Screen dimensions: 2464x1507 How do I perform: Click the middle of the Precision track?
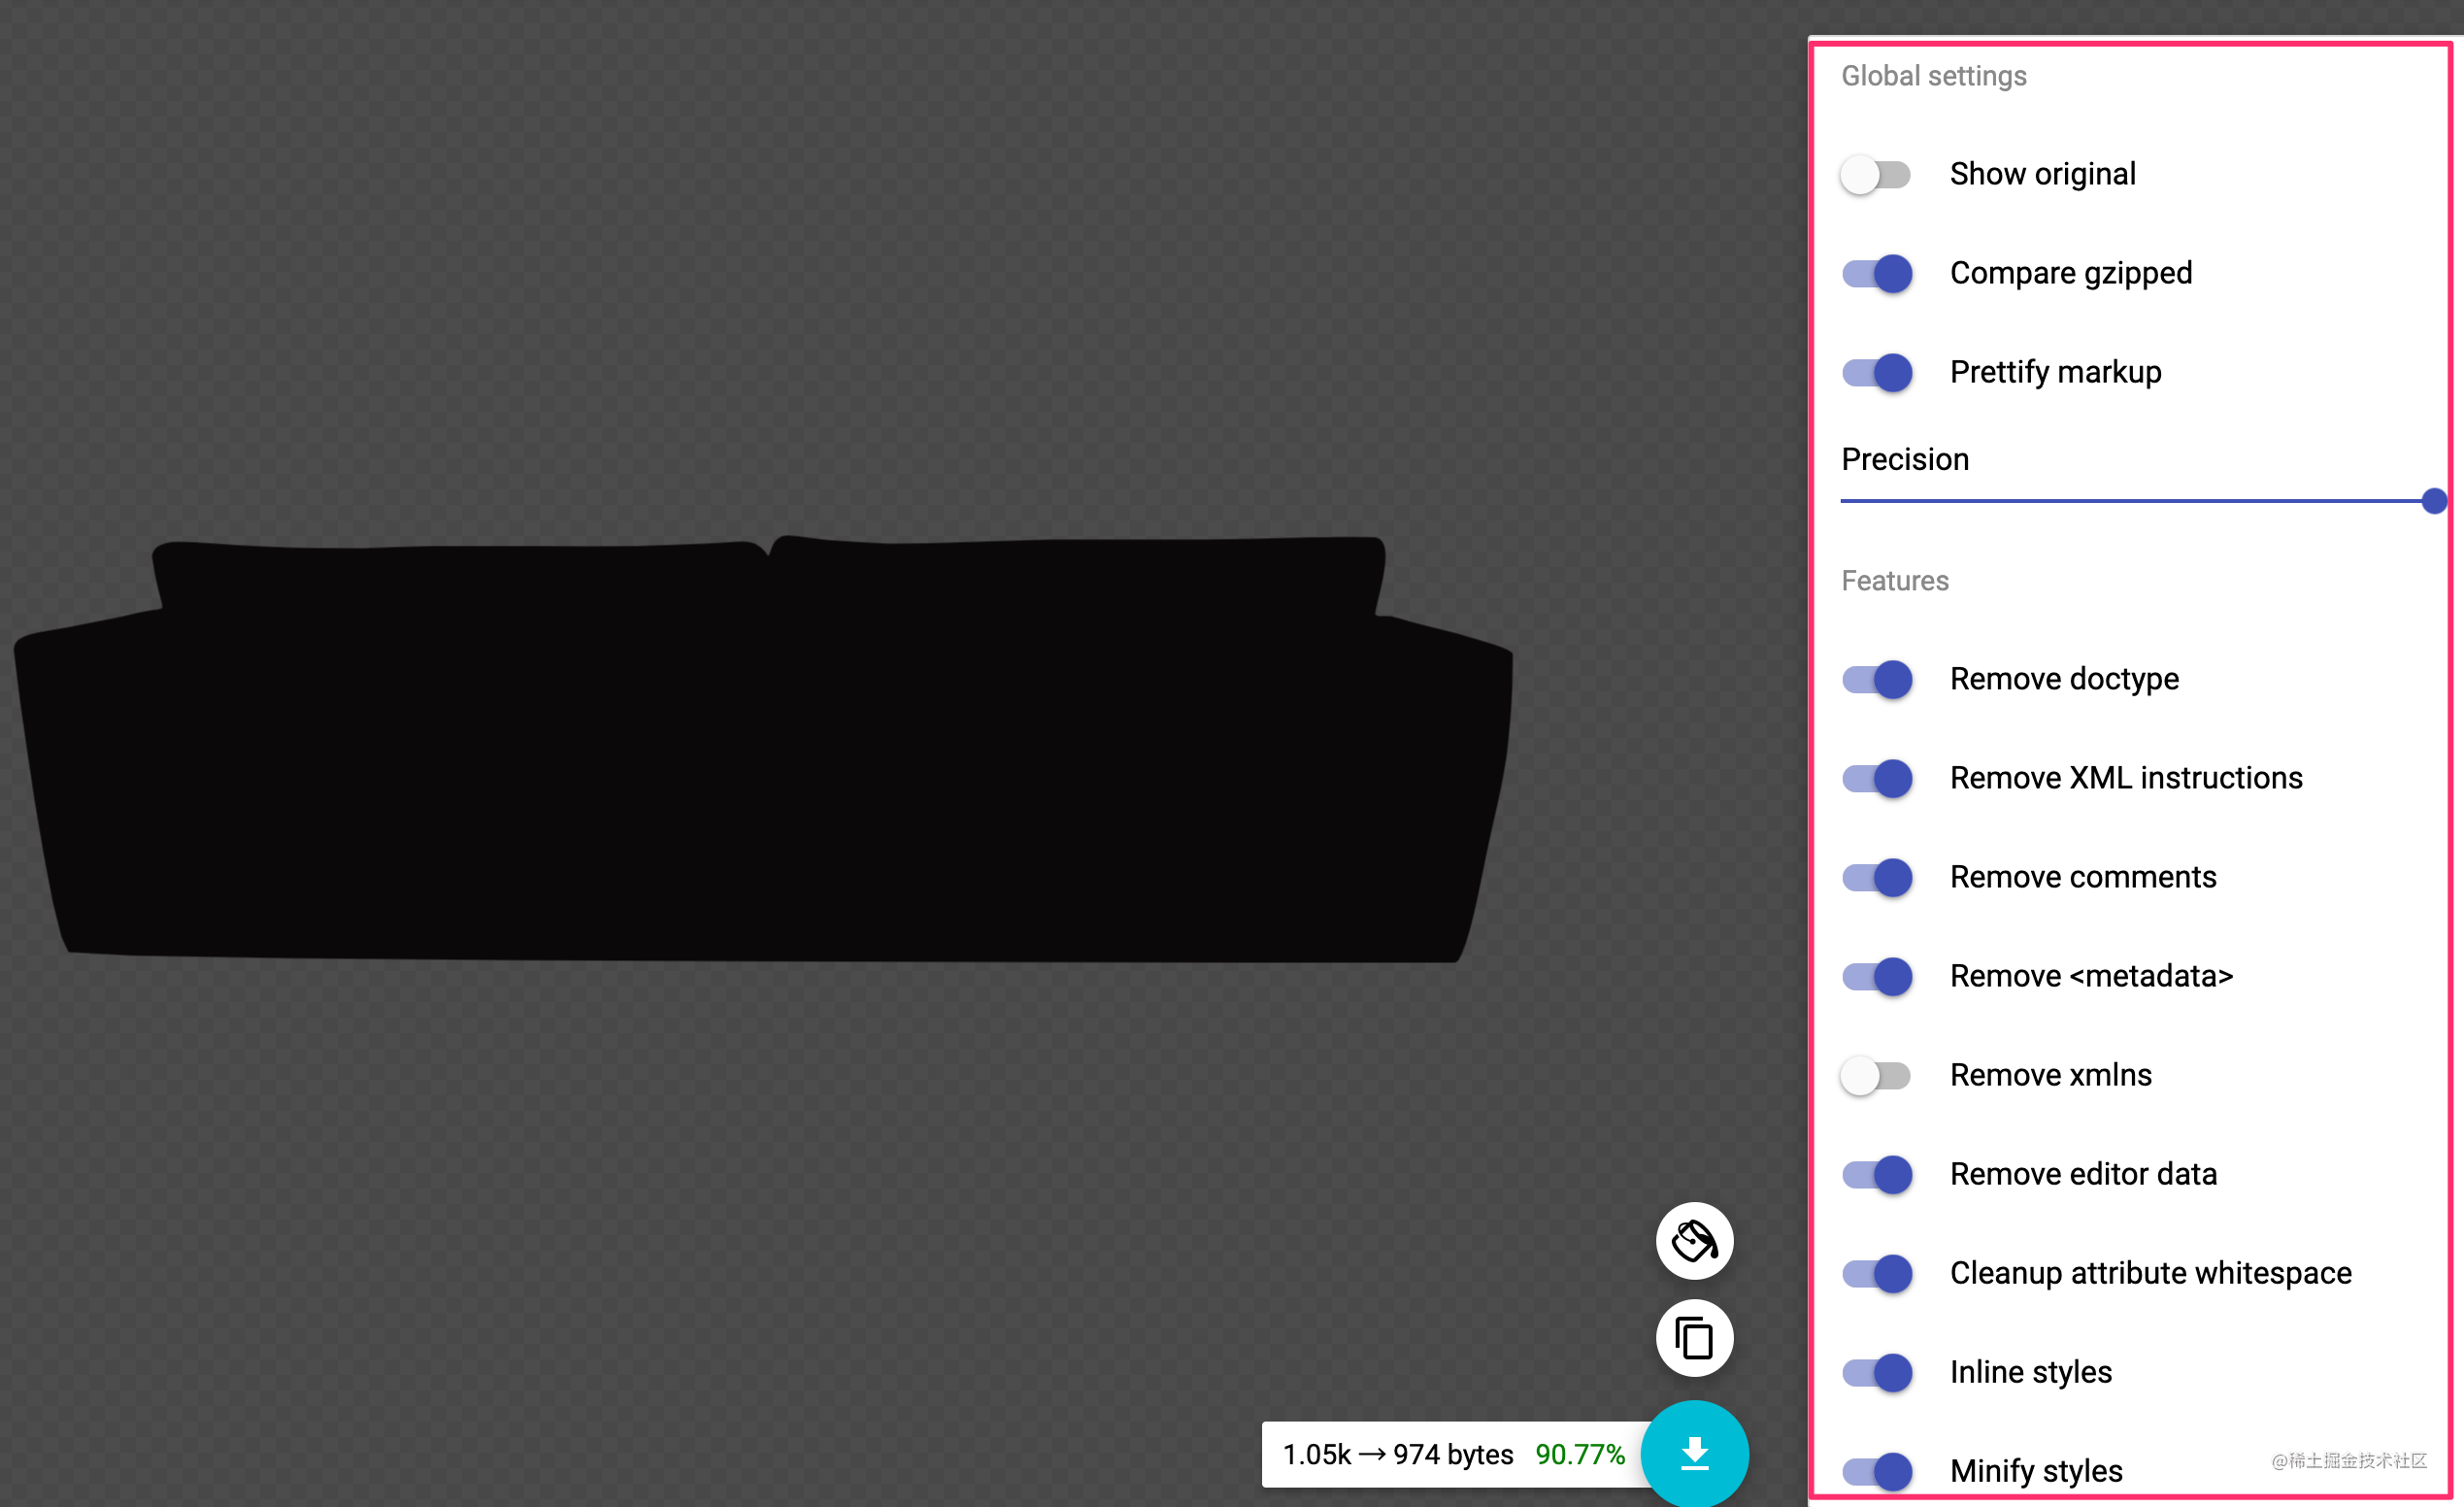click(x=2137, y=501)
